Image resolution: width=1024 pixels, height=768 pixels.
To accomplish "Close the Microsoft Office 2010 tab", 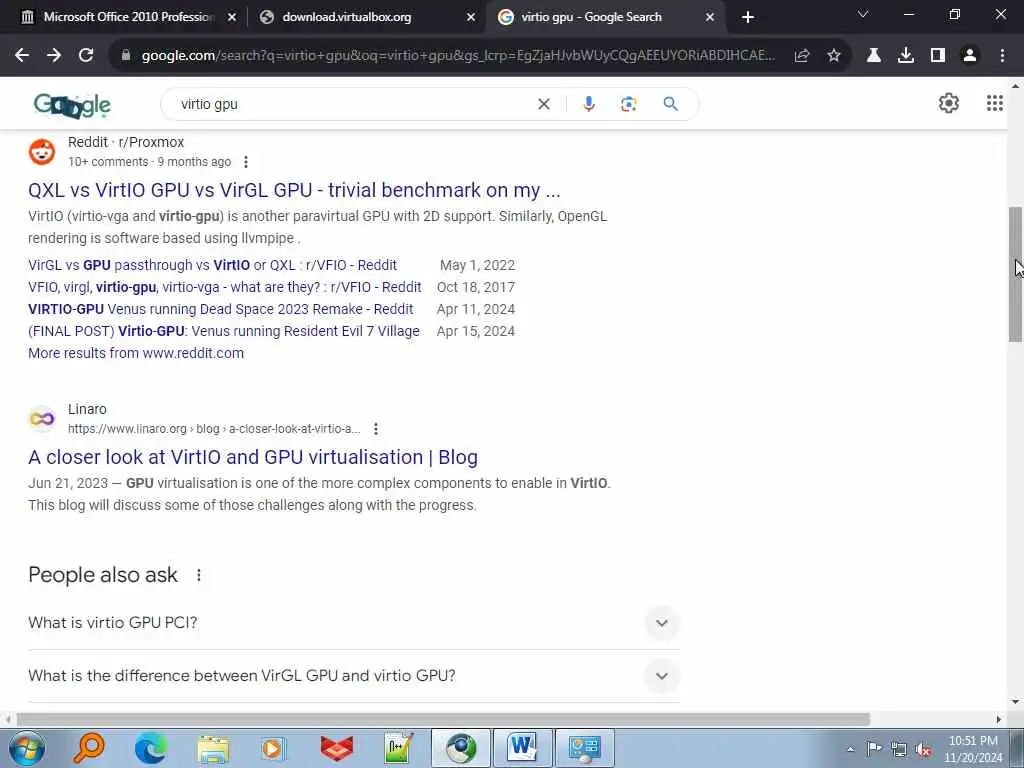I will tap(232, 17).
